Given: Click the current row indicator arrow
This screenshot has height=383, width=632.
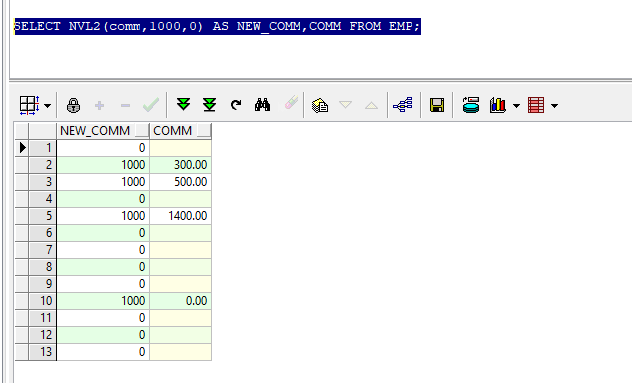Looking at the screenshot, I should click(22, 148).
